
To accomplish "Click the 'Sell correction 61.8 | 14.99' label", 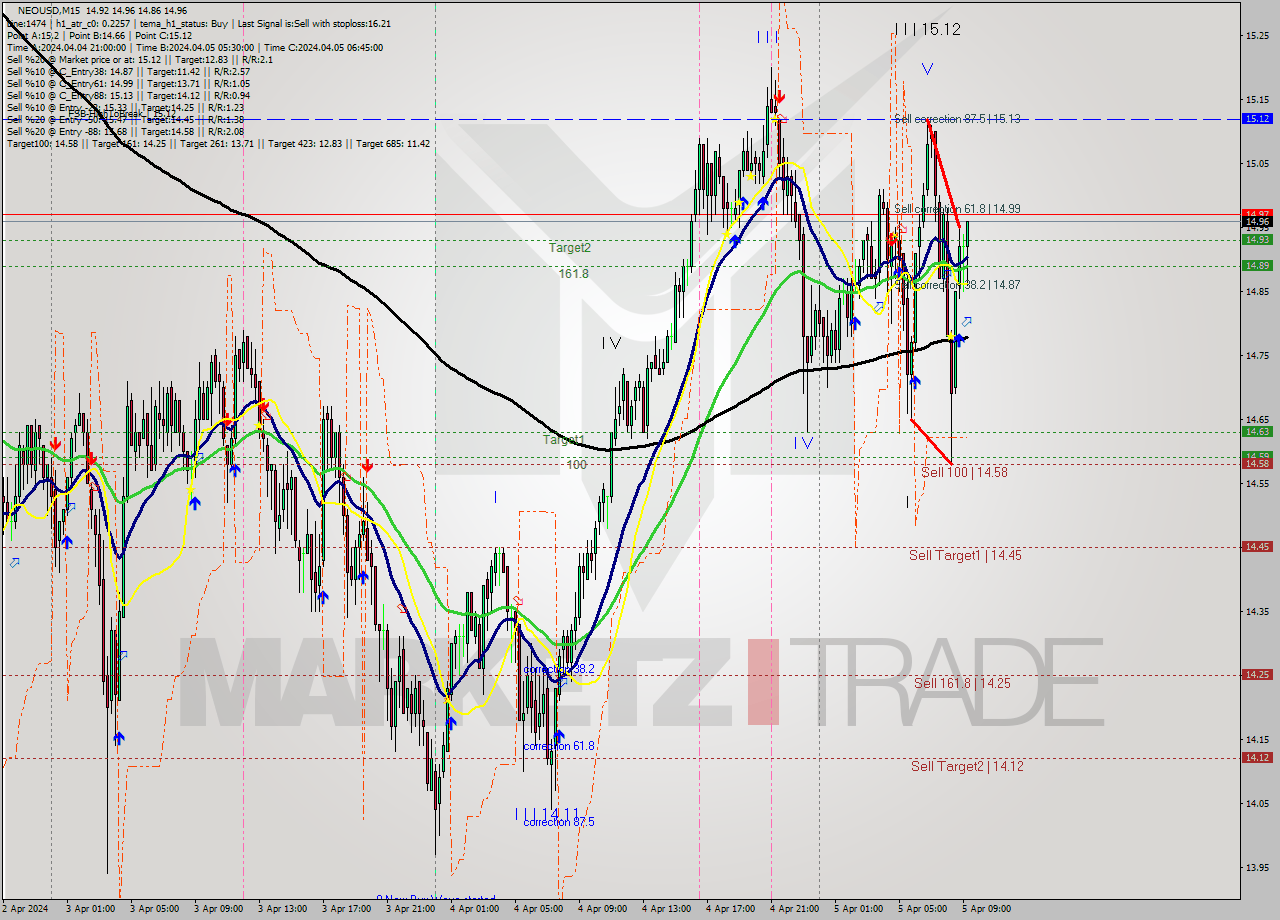I will click(957, 209).
